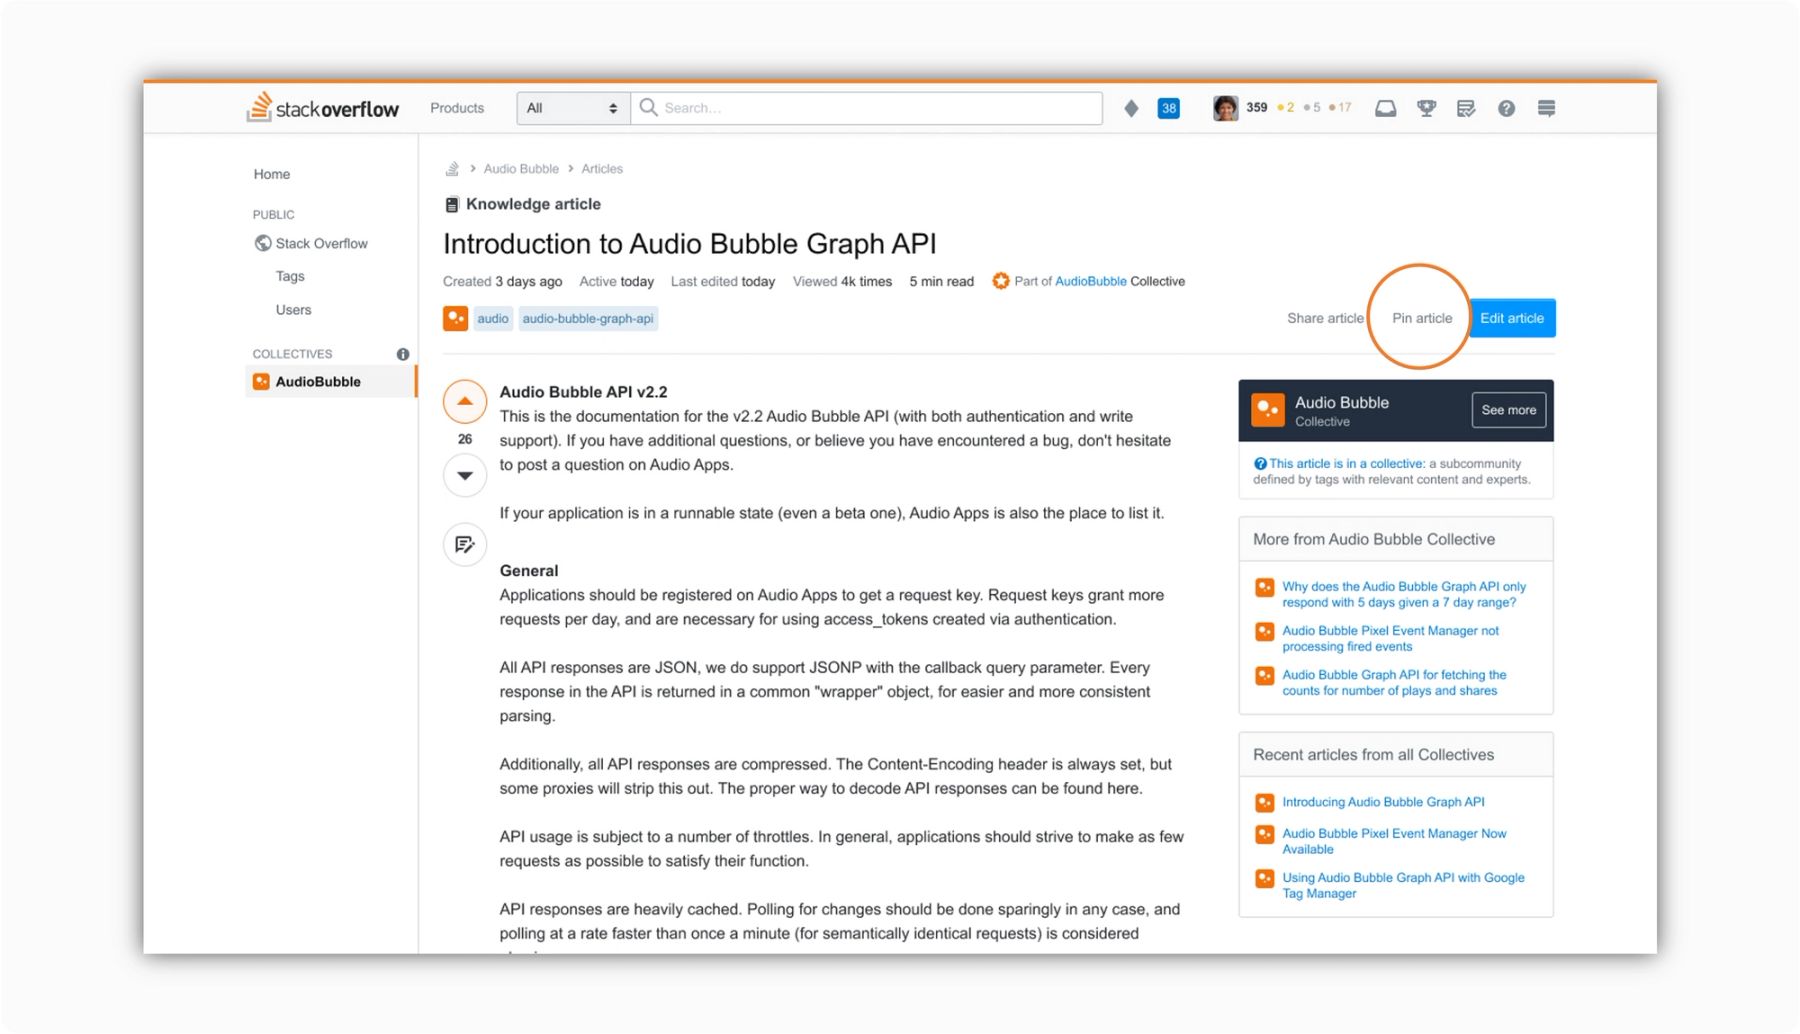Open Articles breadcrumb link
Image resolution: width=1800 pixels, height=1034 pixels.
(x=602, y=169)
